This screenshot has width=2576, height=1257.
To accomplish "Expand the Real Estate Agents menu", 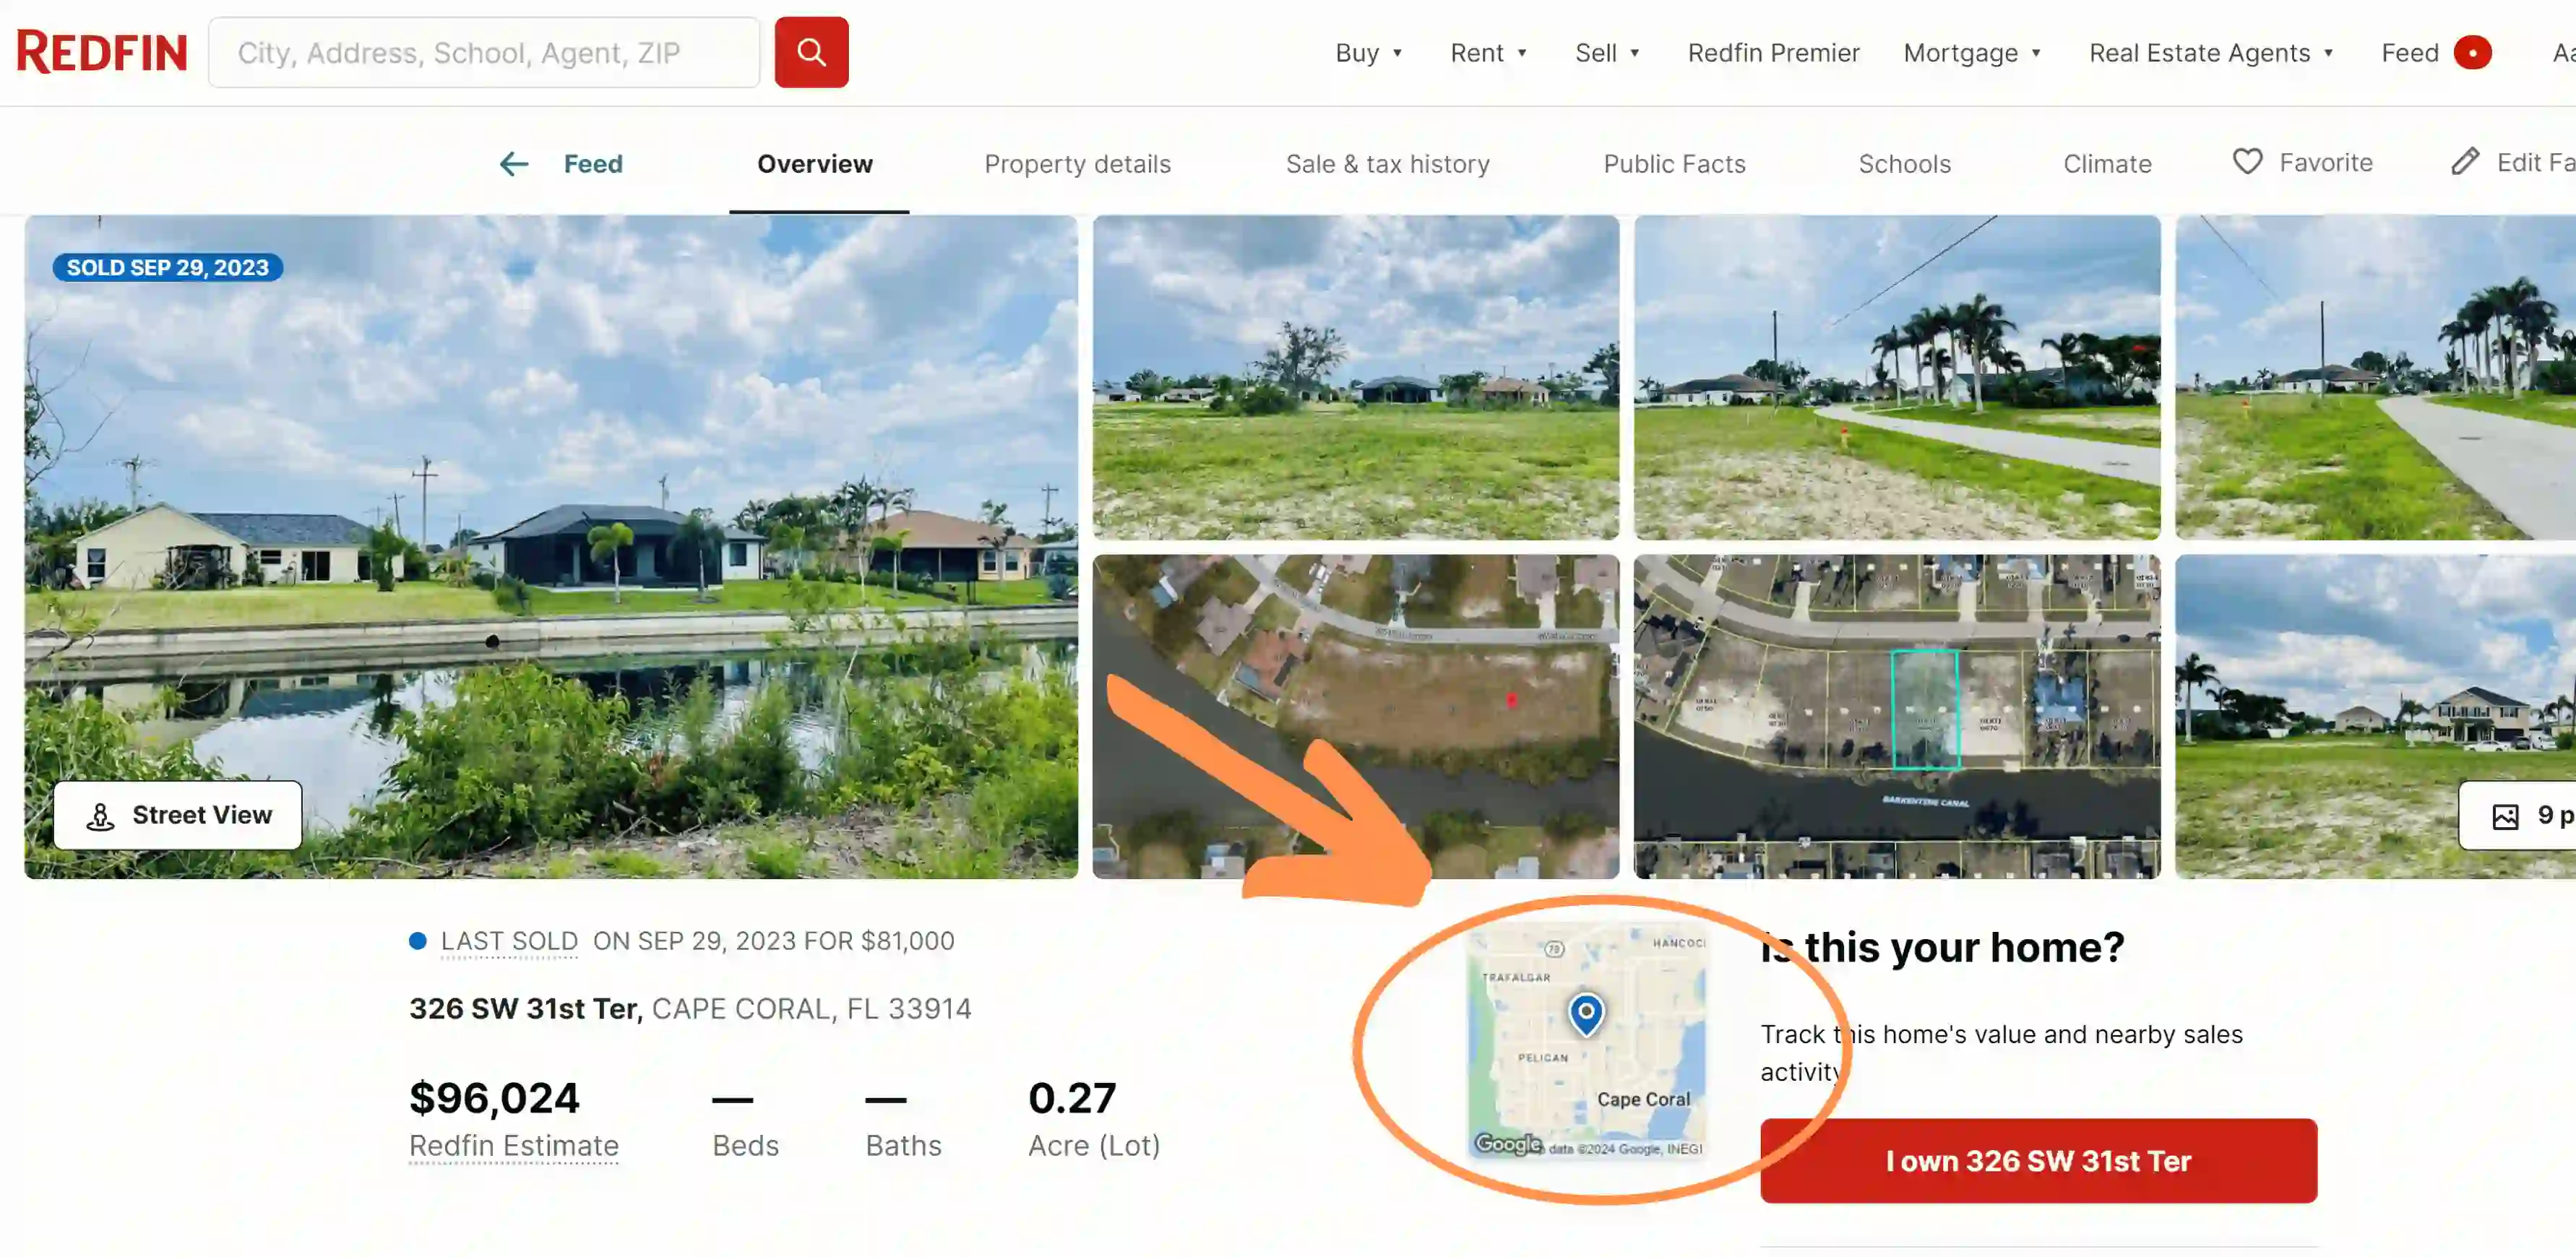I will pos(2210,53).
